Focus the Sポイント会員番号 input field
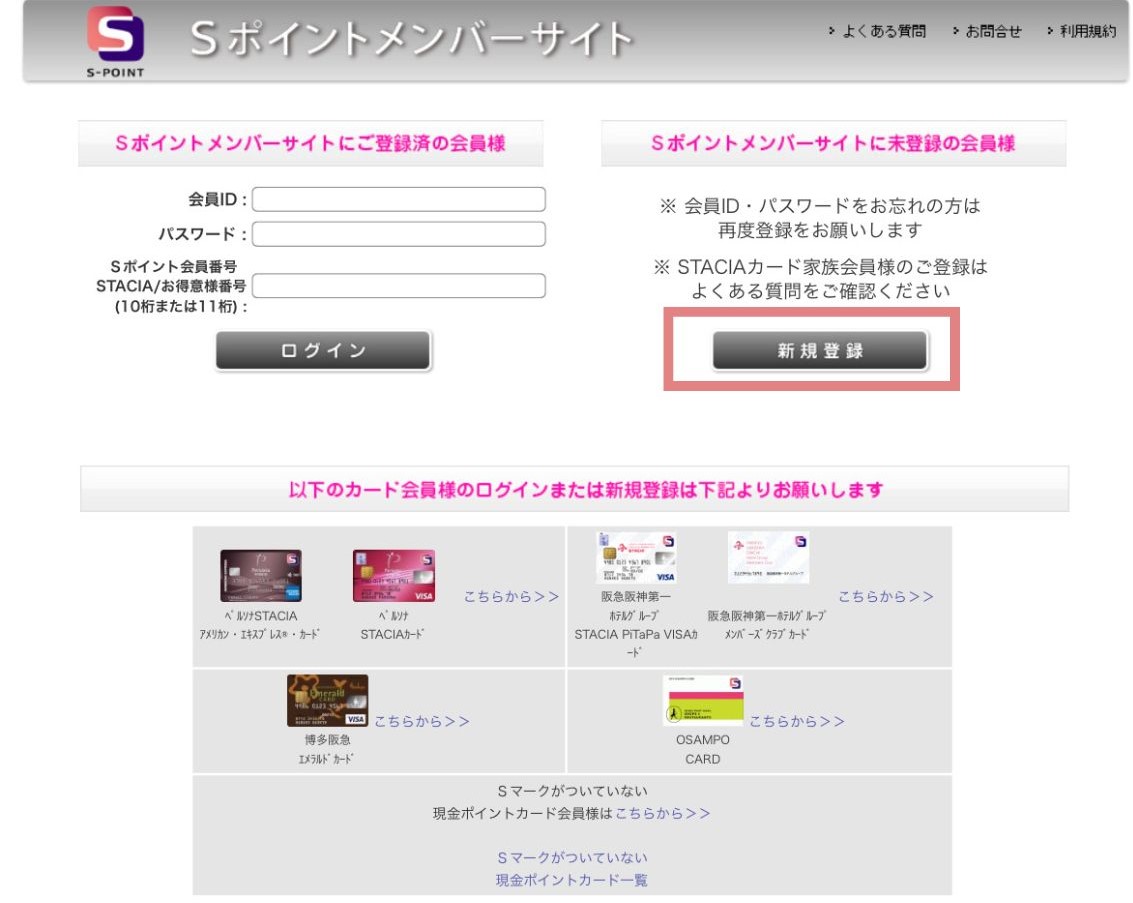Image resolution: width=1133 pixels, height=903 pixels. pos(399,286)
